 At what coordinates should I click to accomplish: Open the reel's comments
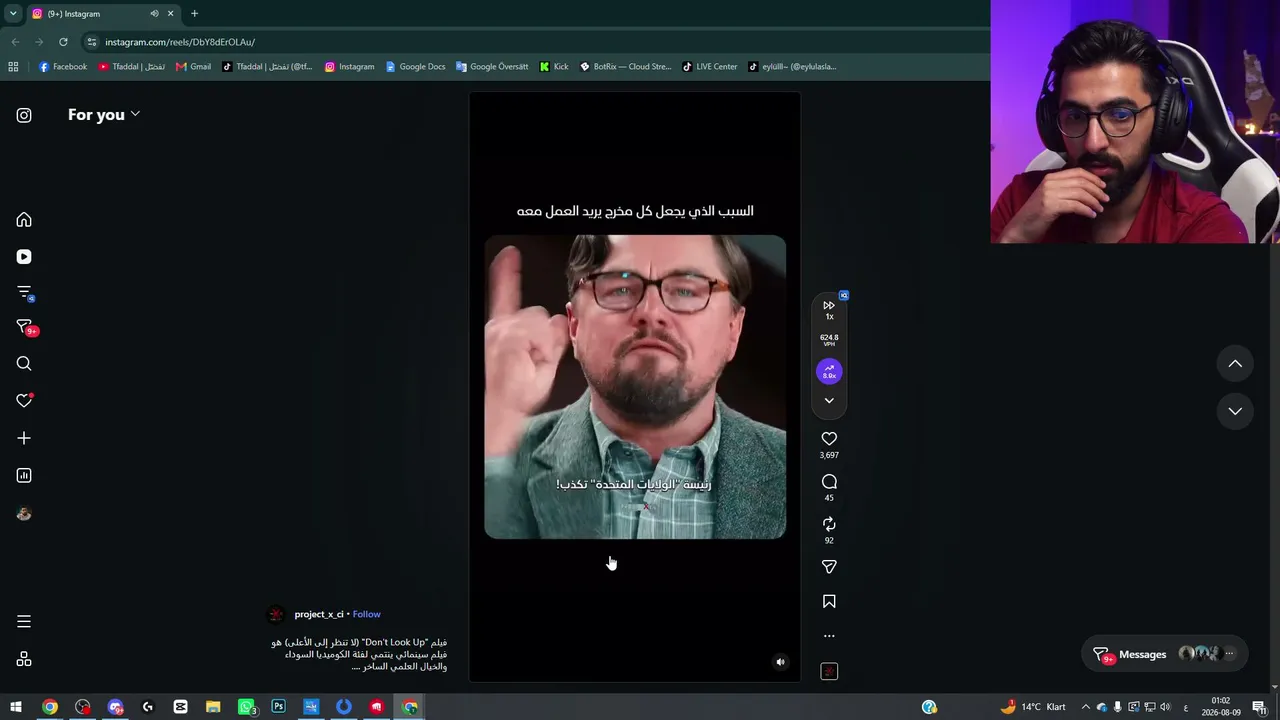pyautogui.click(x=829, y=482)
